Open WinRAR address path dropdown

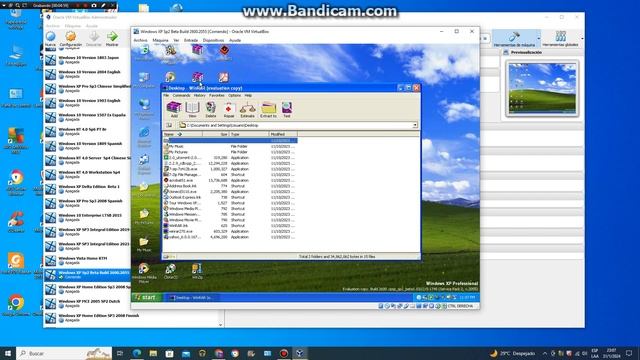(415, 125)
